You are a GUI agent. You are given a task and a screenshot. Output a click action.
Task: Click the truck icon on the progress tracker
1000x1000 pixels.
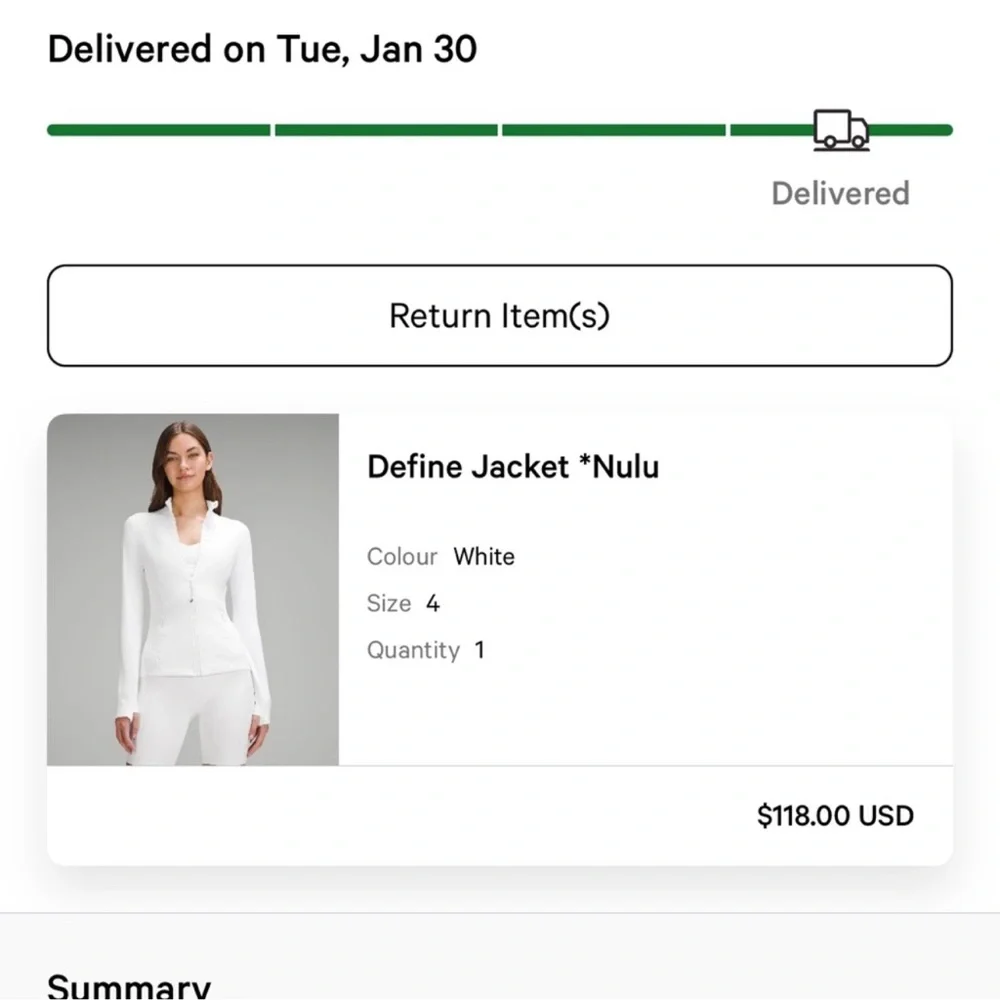click(x=840, y=128)
